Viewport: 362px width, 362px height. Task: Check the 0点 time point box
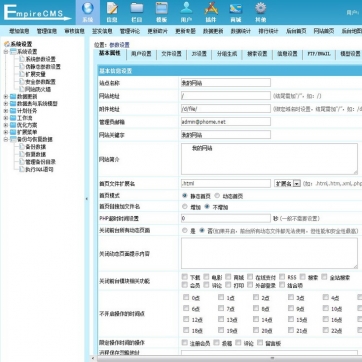tap(186, 297)
